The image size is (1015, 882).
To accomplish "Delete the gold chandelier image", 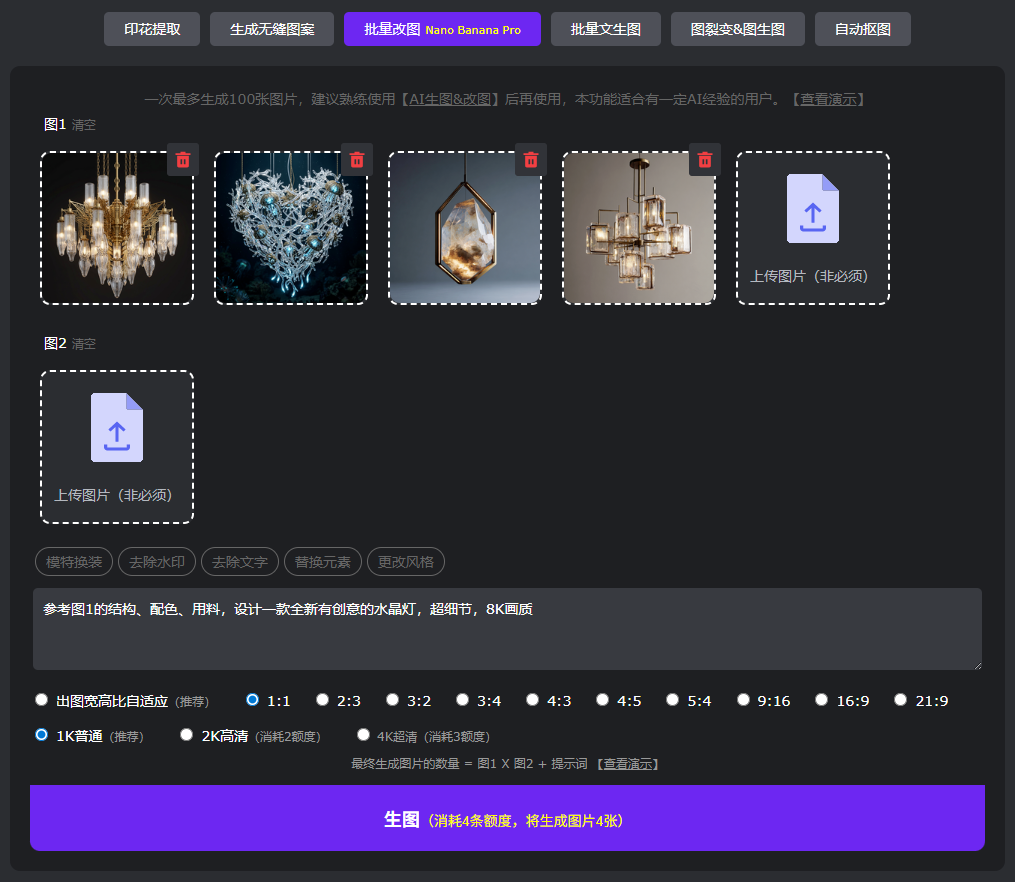I will click(x=182, y=160).
